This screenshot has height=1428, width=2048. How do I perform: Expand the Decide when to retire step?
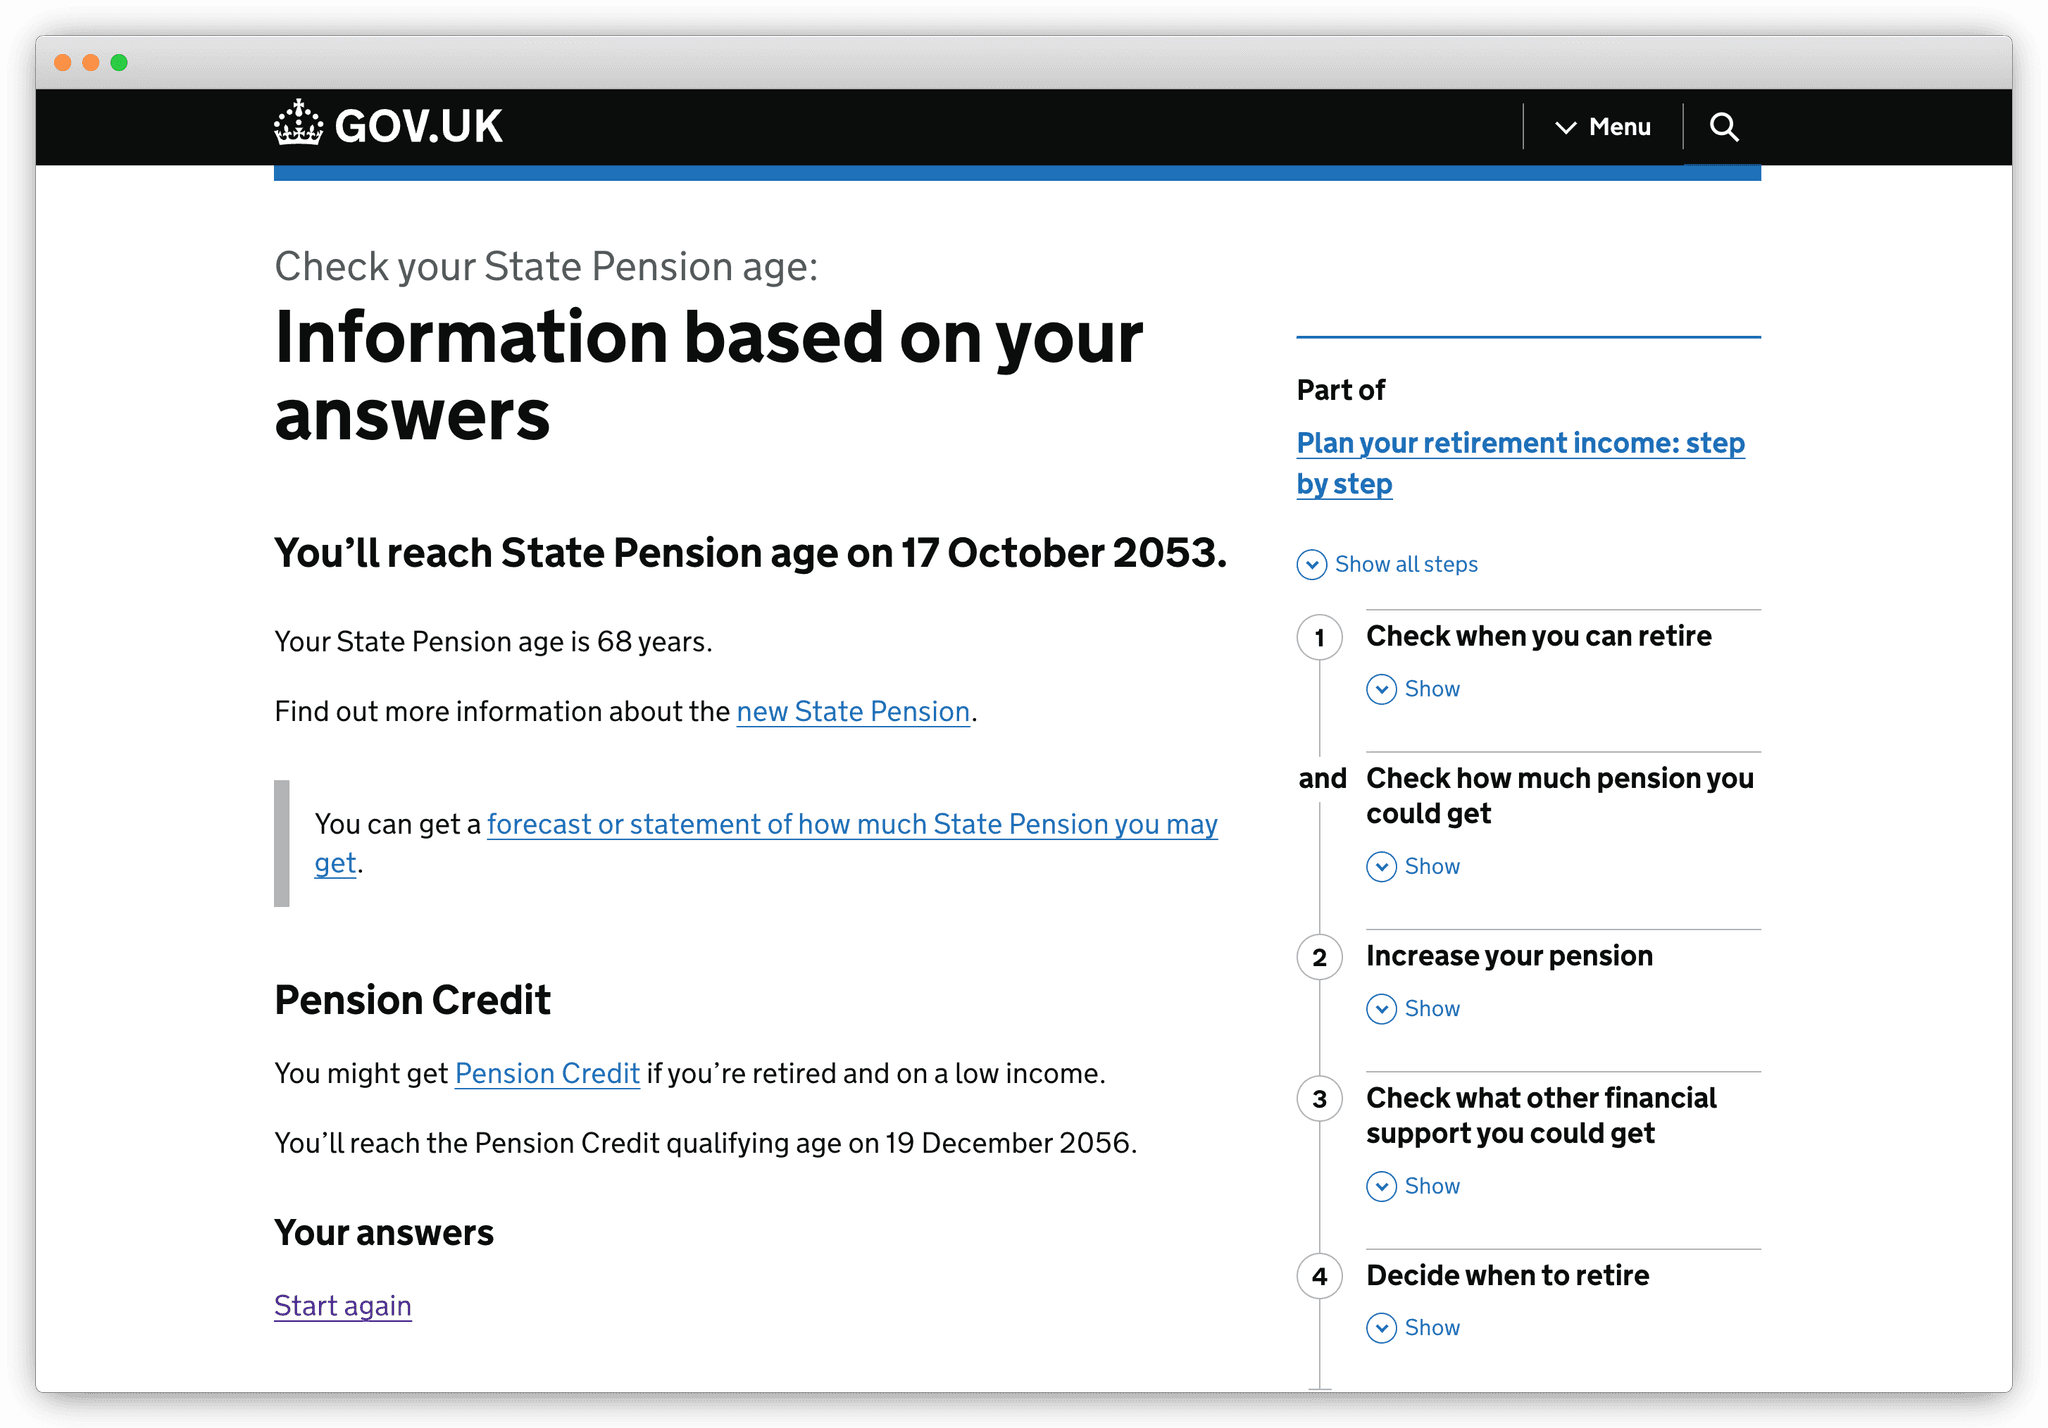pyautogui.click(x=1413, y=1328)
